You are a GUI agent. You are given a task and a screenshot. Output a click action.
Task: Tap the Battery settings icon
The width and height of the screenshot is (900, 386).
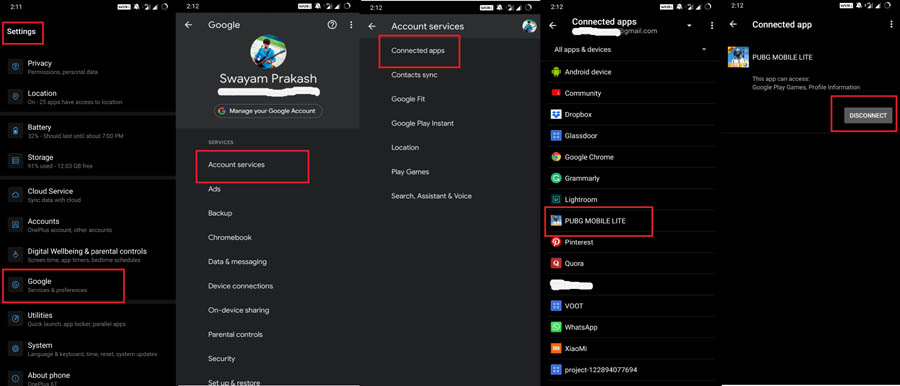pyautogui.click(x=15, y=131)
